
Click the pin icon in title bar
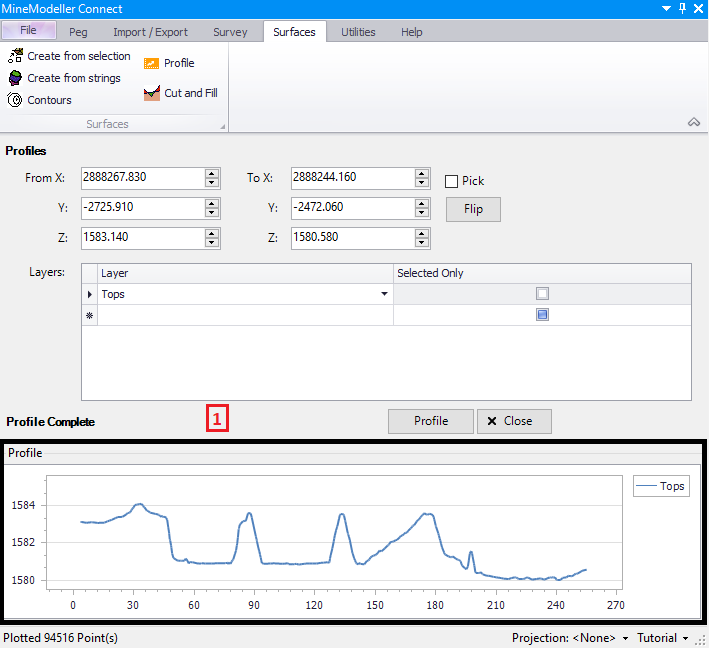[x=682, y=8]
